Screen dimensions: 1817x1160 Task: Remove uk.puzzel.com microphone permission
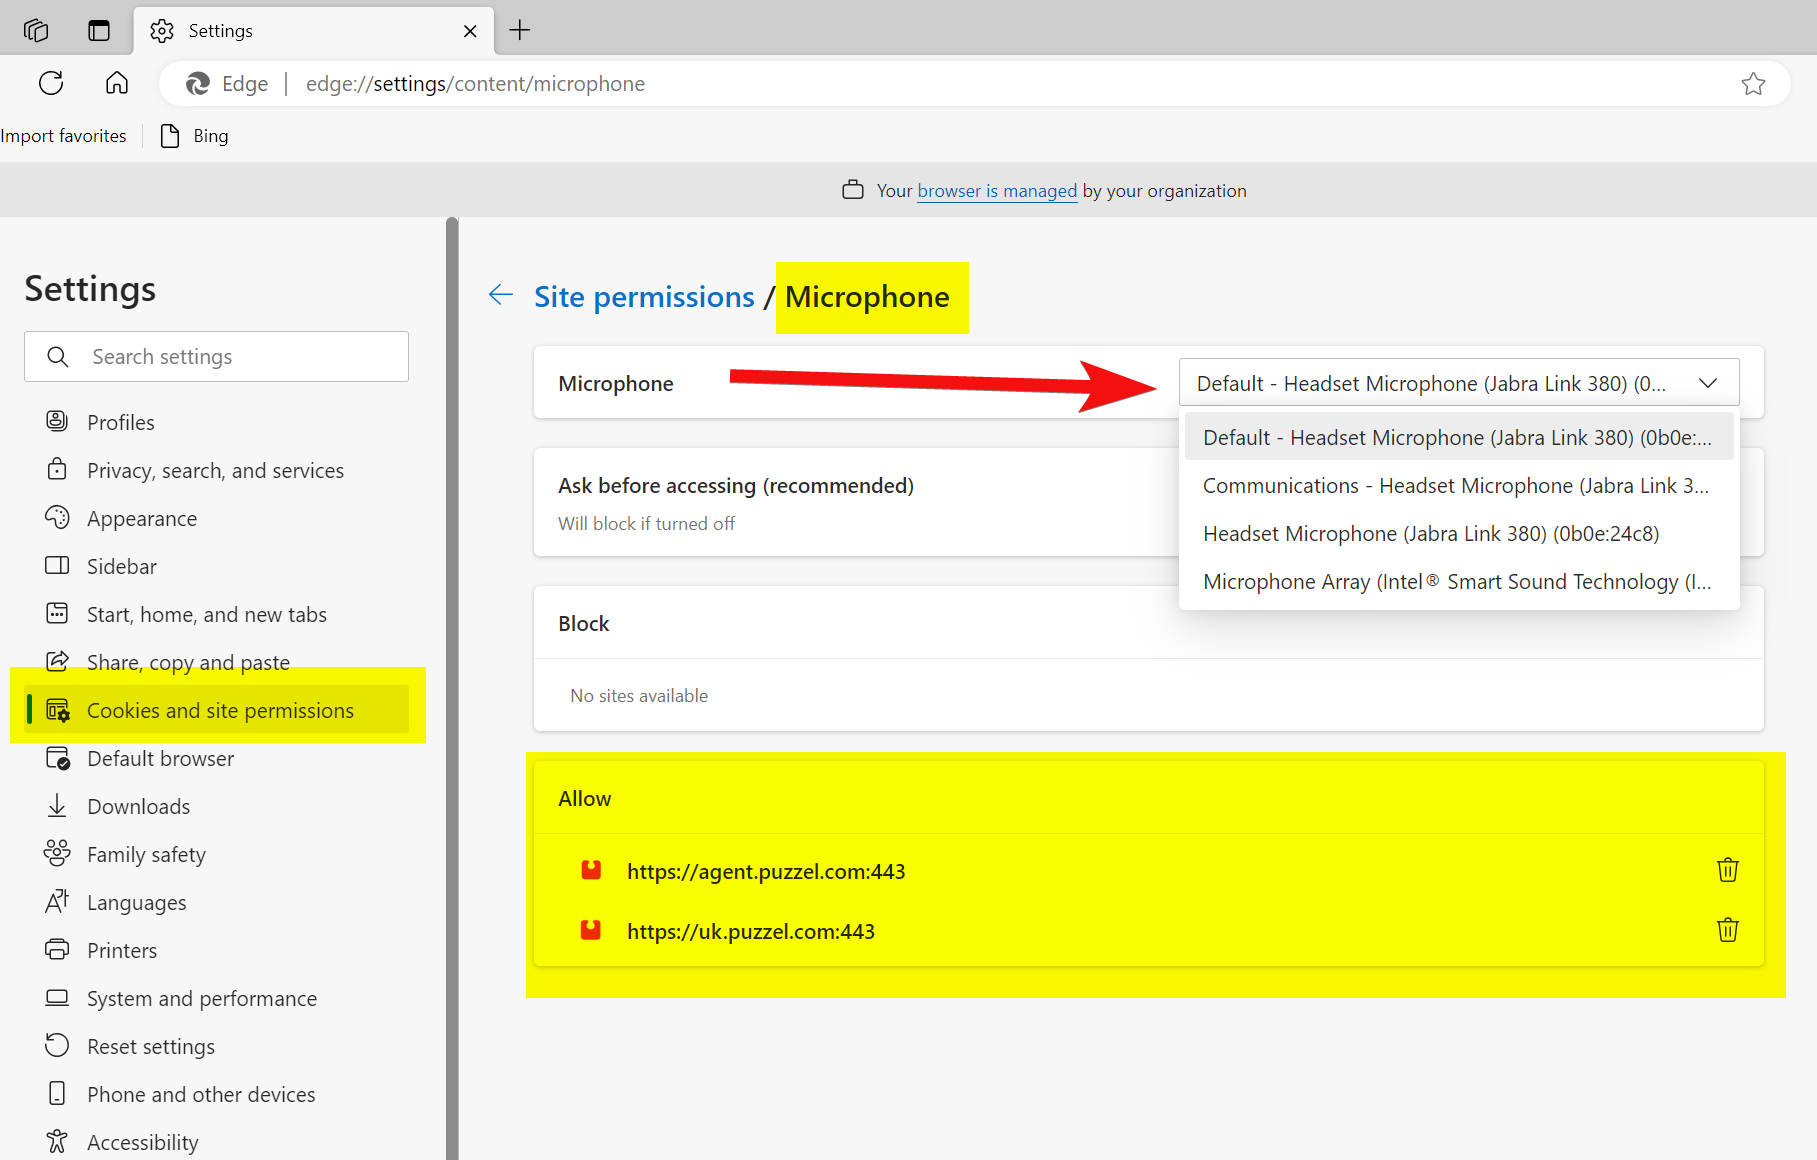tap(1727, 930)
